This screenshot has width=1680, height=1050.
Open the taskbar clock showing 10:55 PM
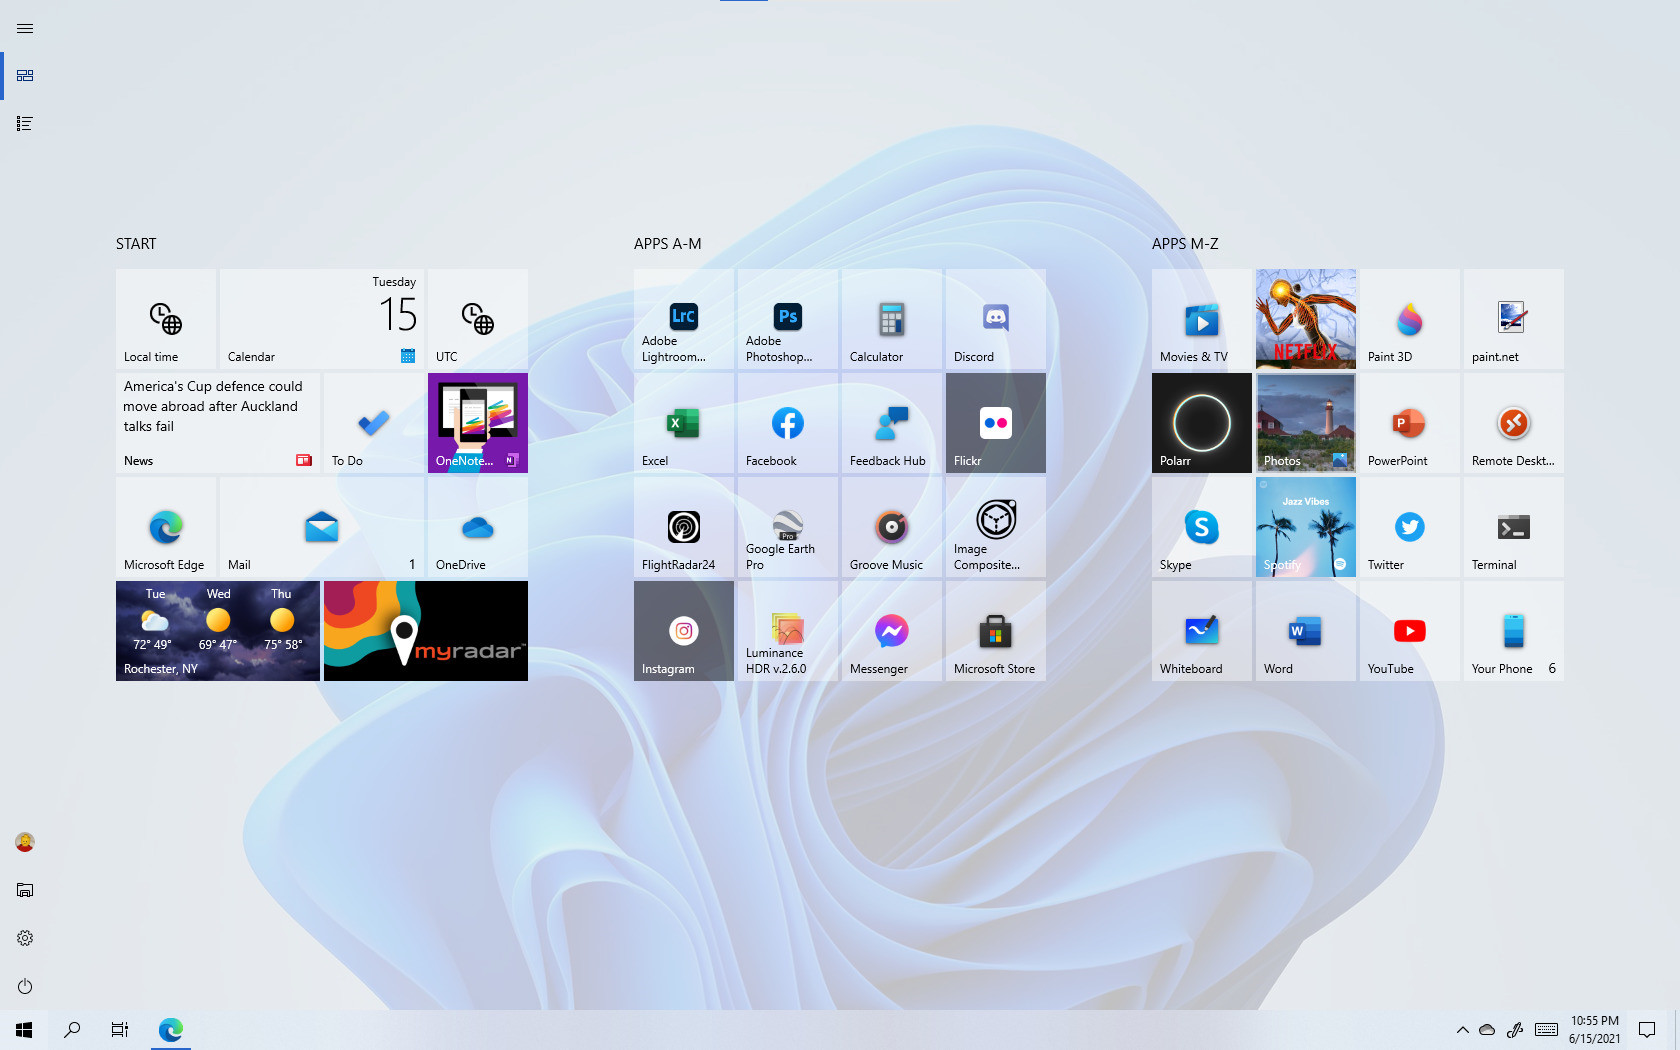pos(1595,1030)
